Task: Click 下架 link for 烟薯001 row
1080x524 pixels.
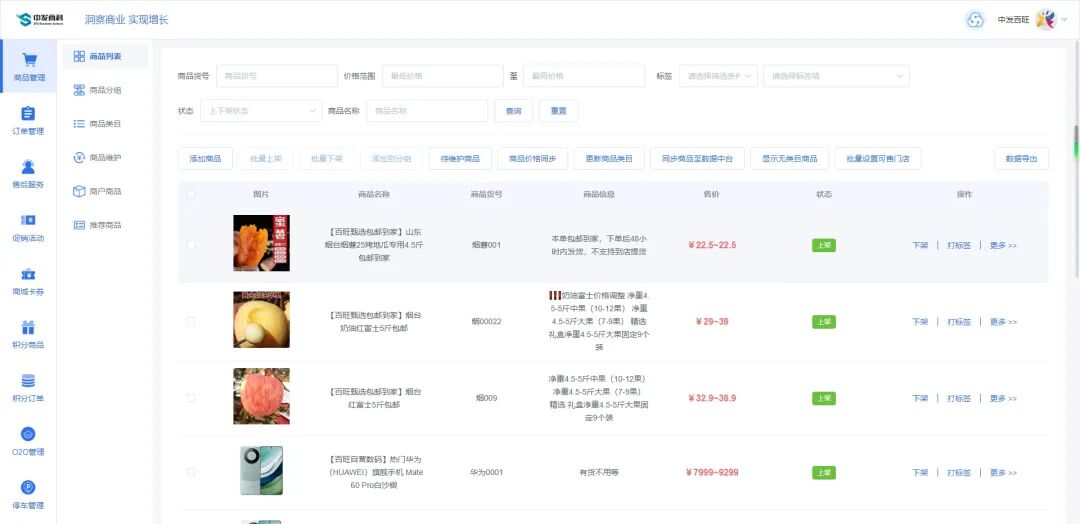Action: click(920, 245)
